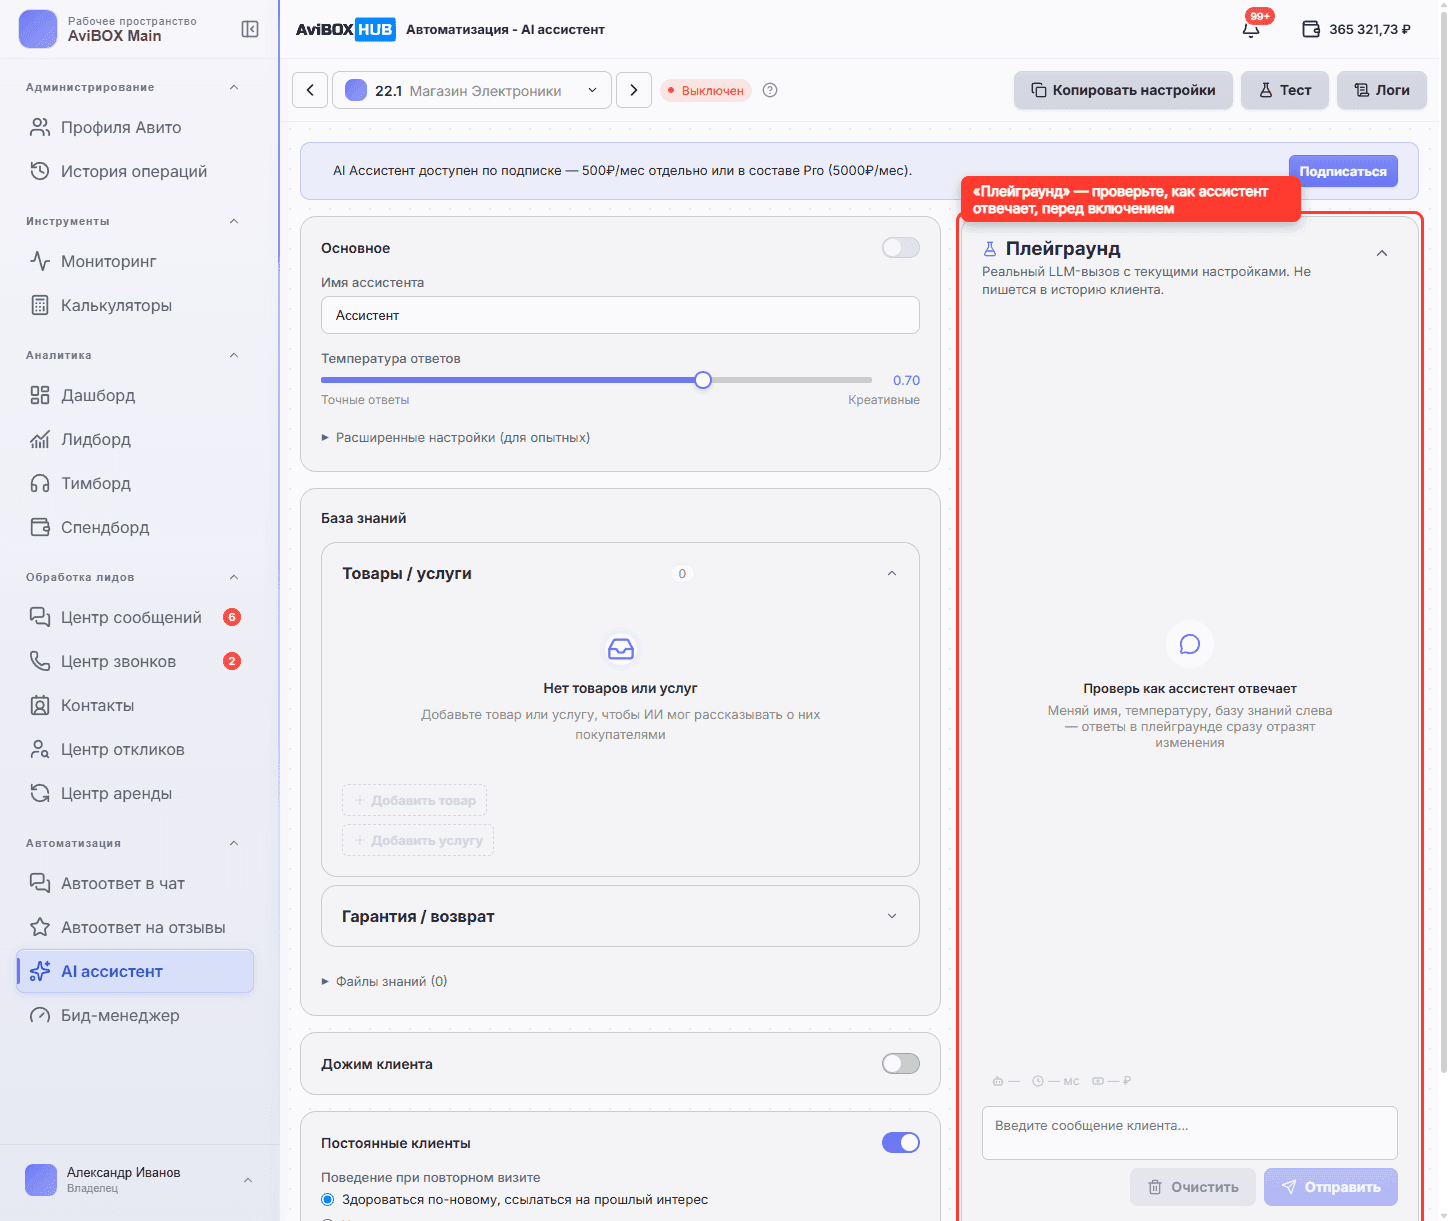This screenshot has width=1449, height=1221.
Task: Go to previous profile arrow
Action: tap(310, 90)
